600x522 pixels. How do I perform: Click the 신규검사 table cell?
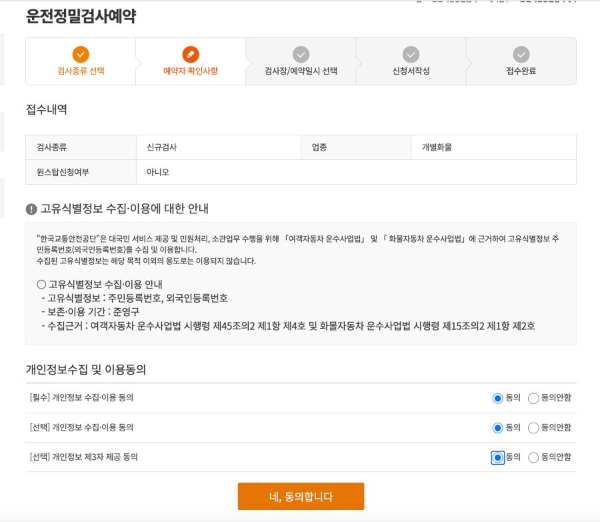[x=218, y=147]
